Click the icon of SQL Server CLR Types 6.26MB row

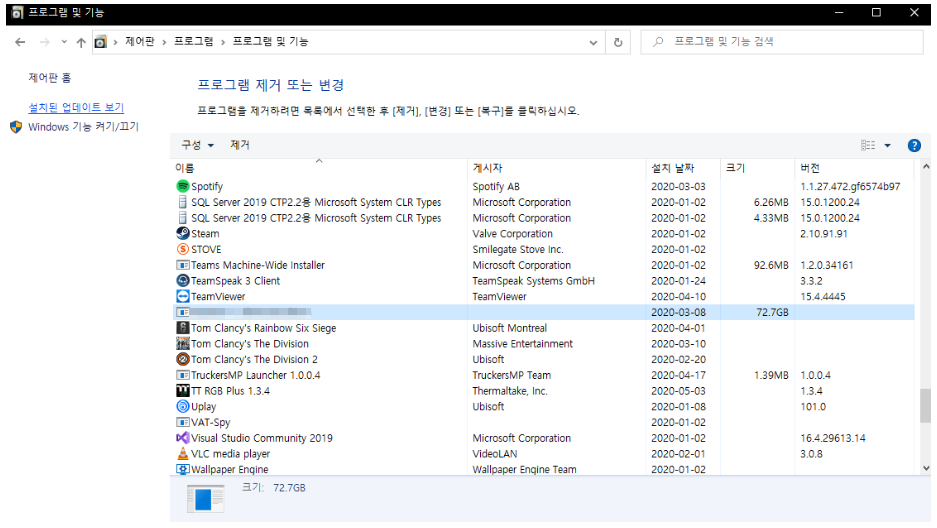pyautogui.click(x=183, y=202)
